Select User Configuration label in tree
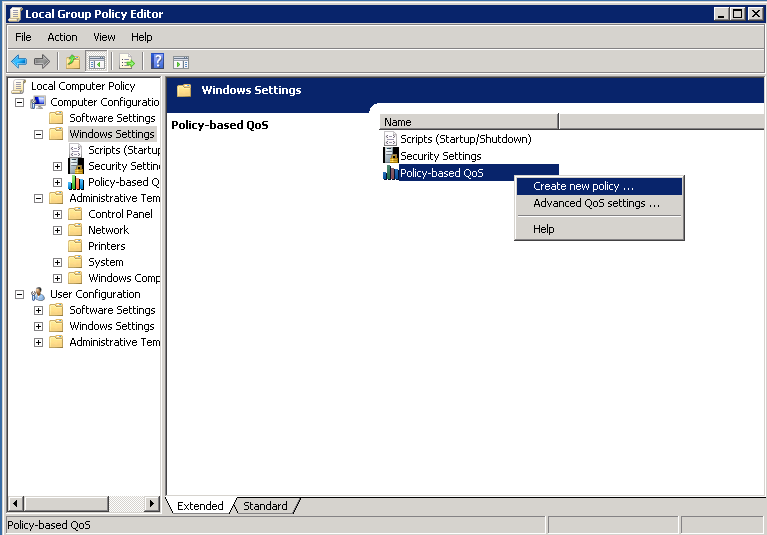Screen dimensions: 767x535 click(x=95, y=294)
